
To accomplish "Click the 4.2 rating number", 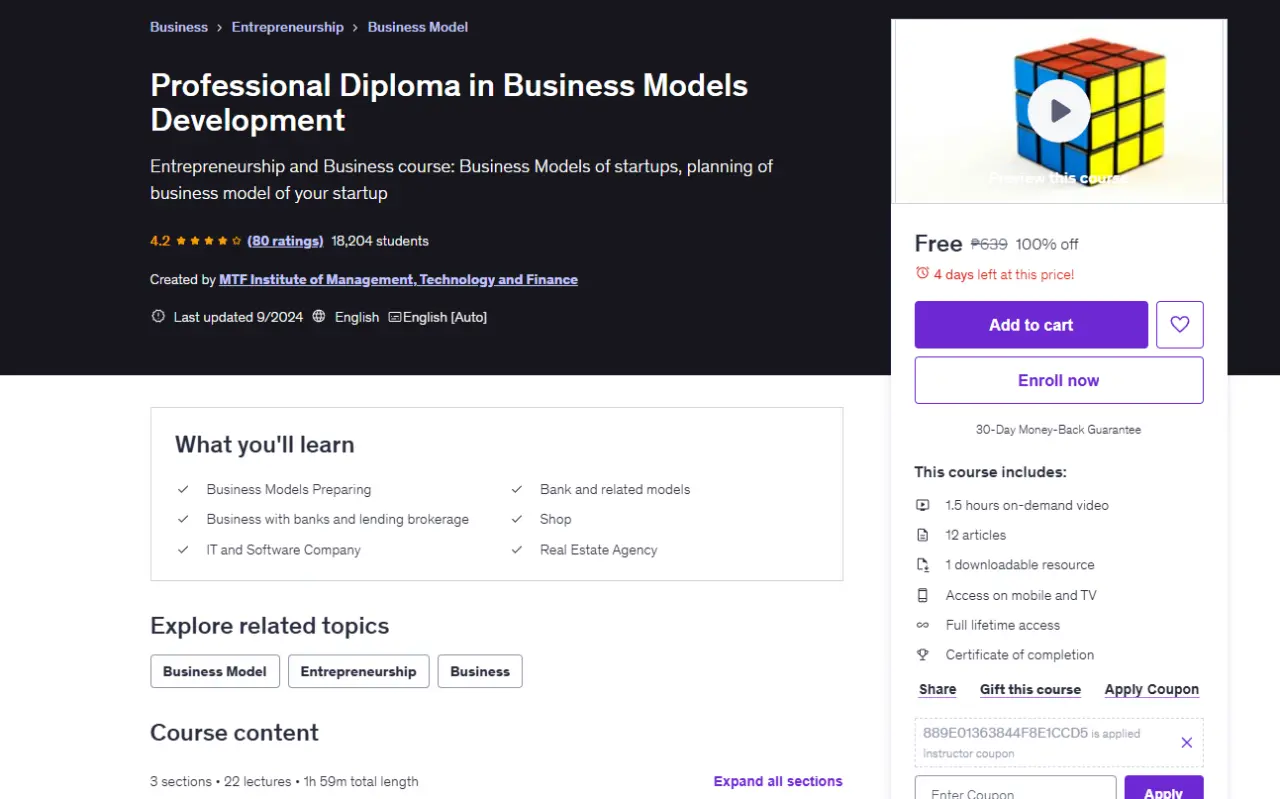I will pos(160,241).
